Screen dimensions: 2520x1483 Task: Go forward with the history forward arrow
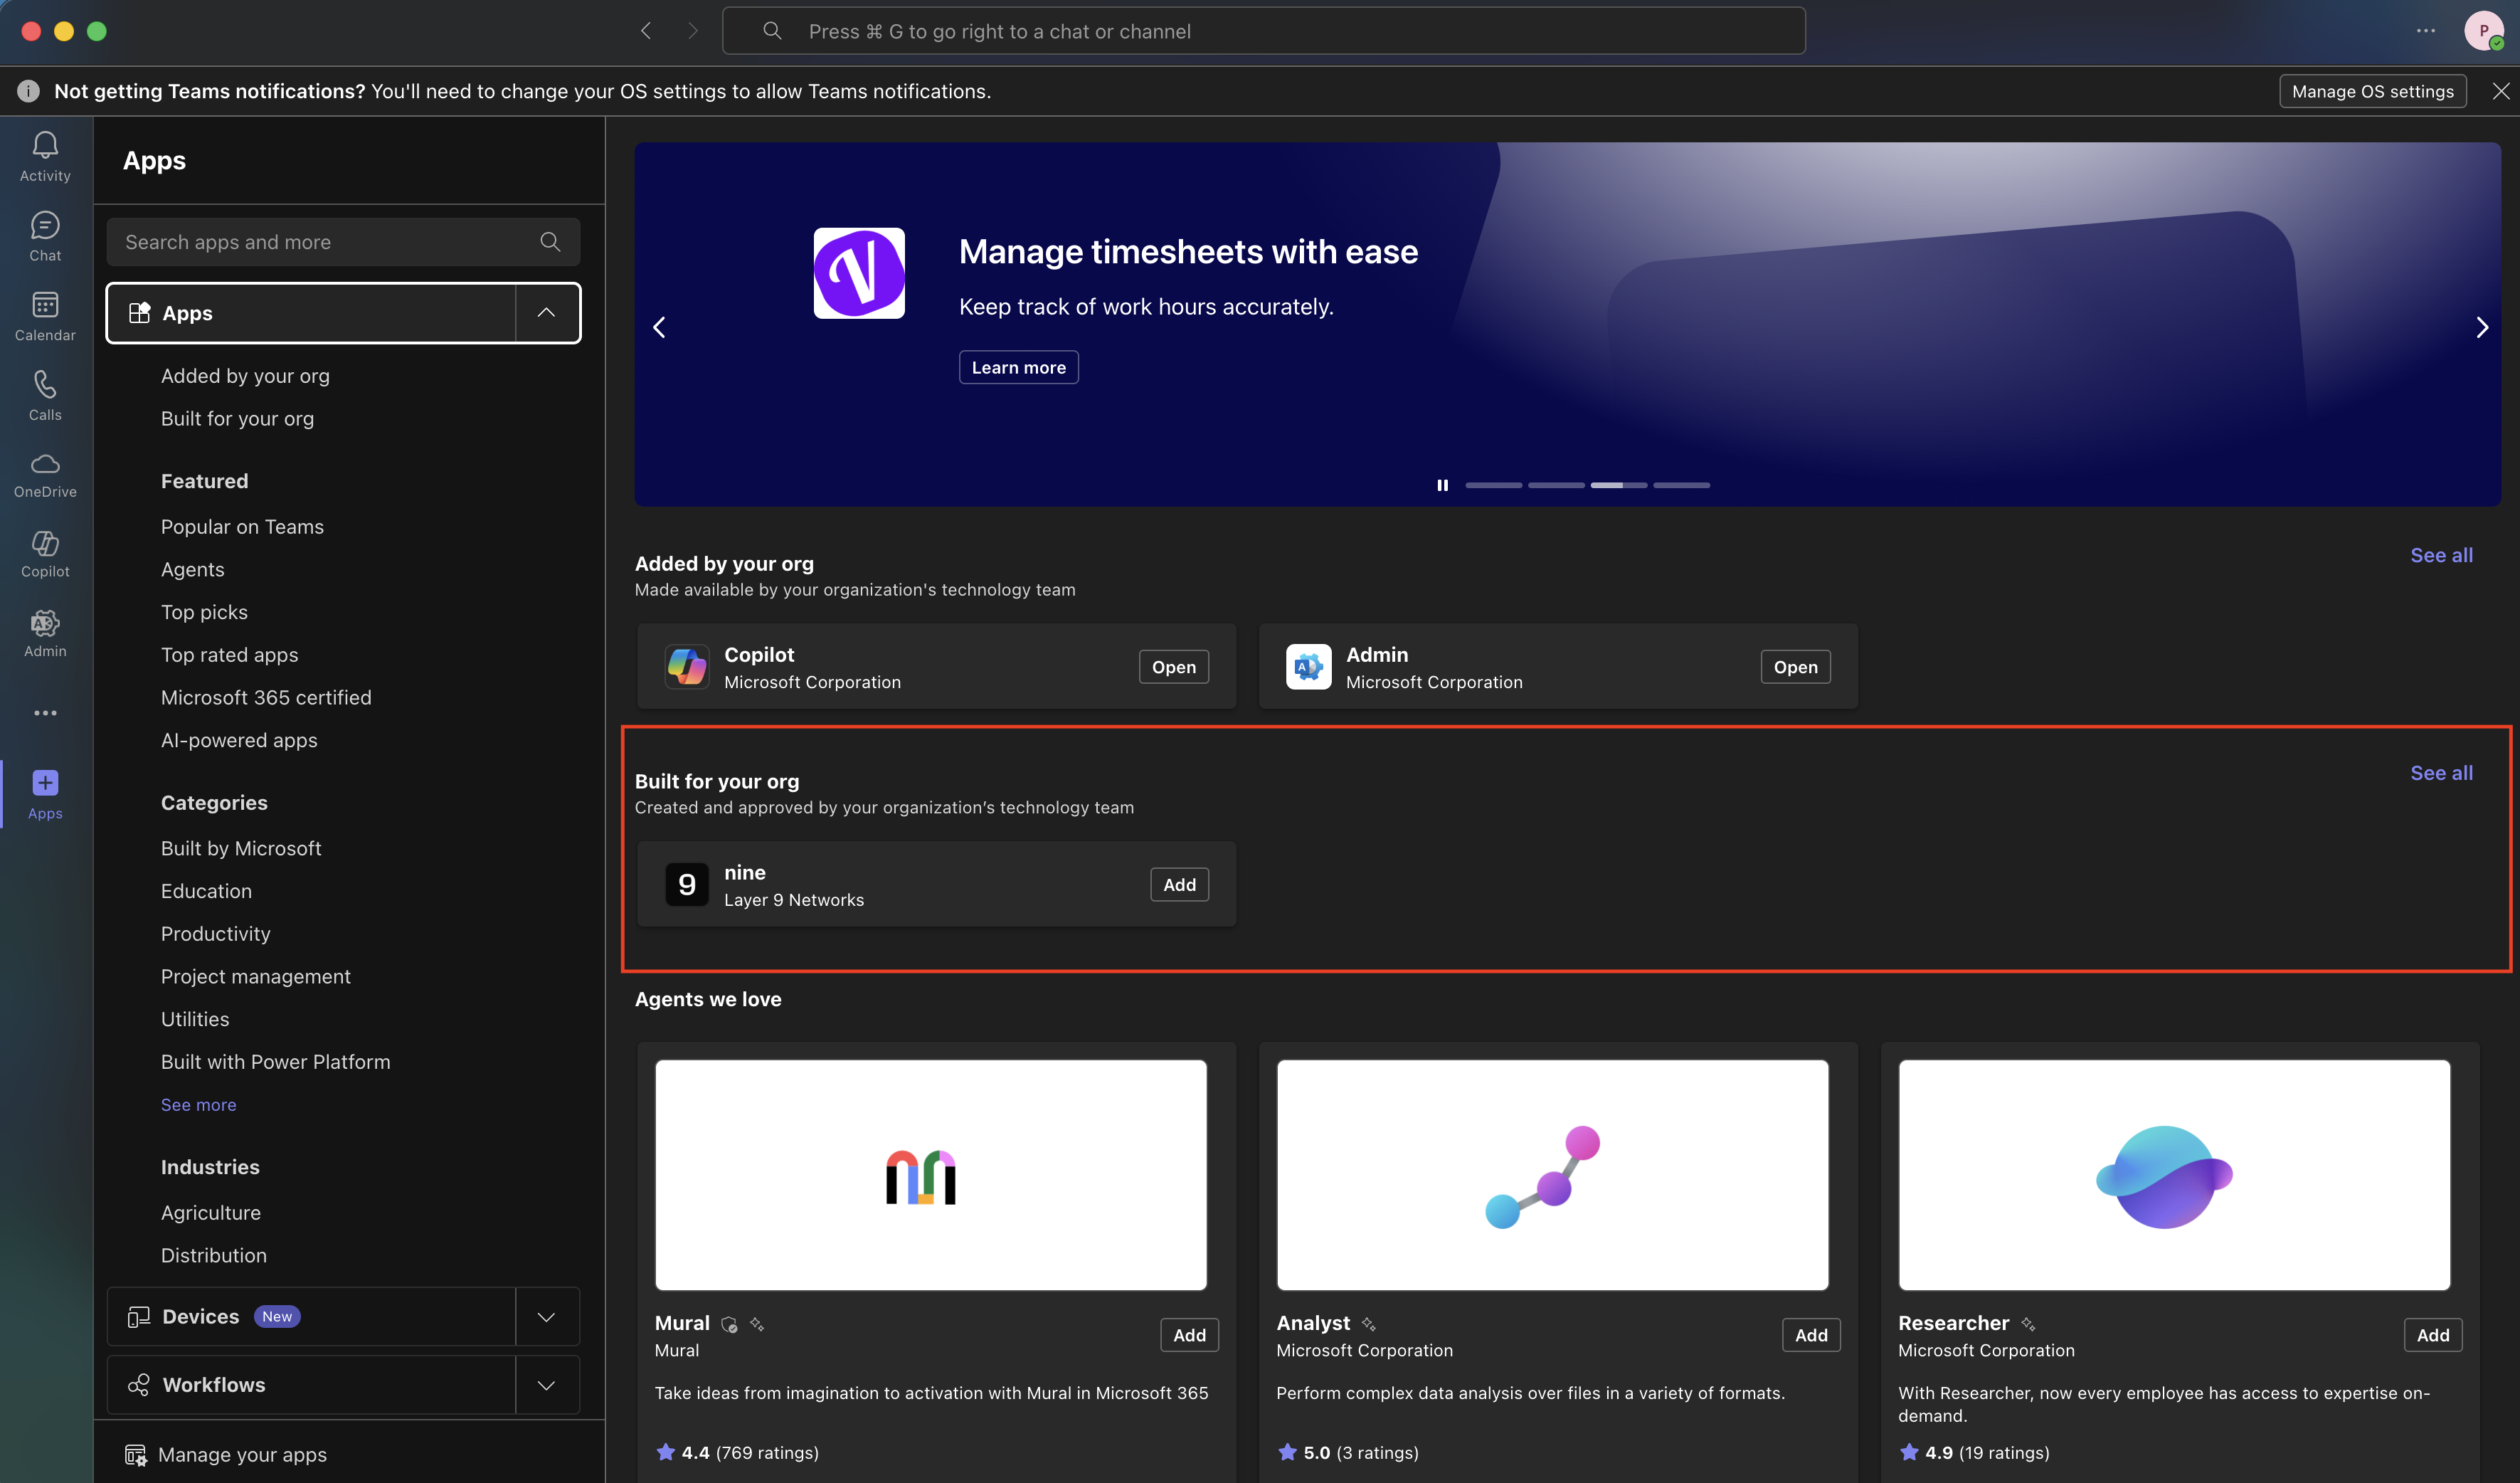[x=692, y=31]
